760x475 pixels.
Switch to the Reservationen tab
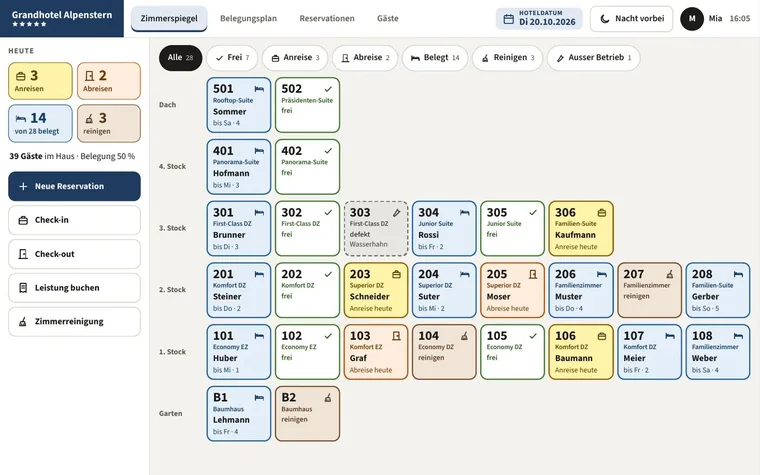pos(327,18)
